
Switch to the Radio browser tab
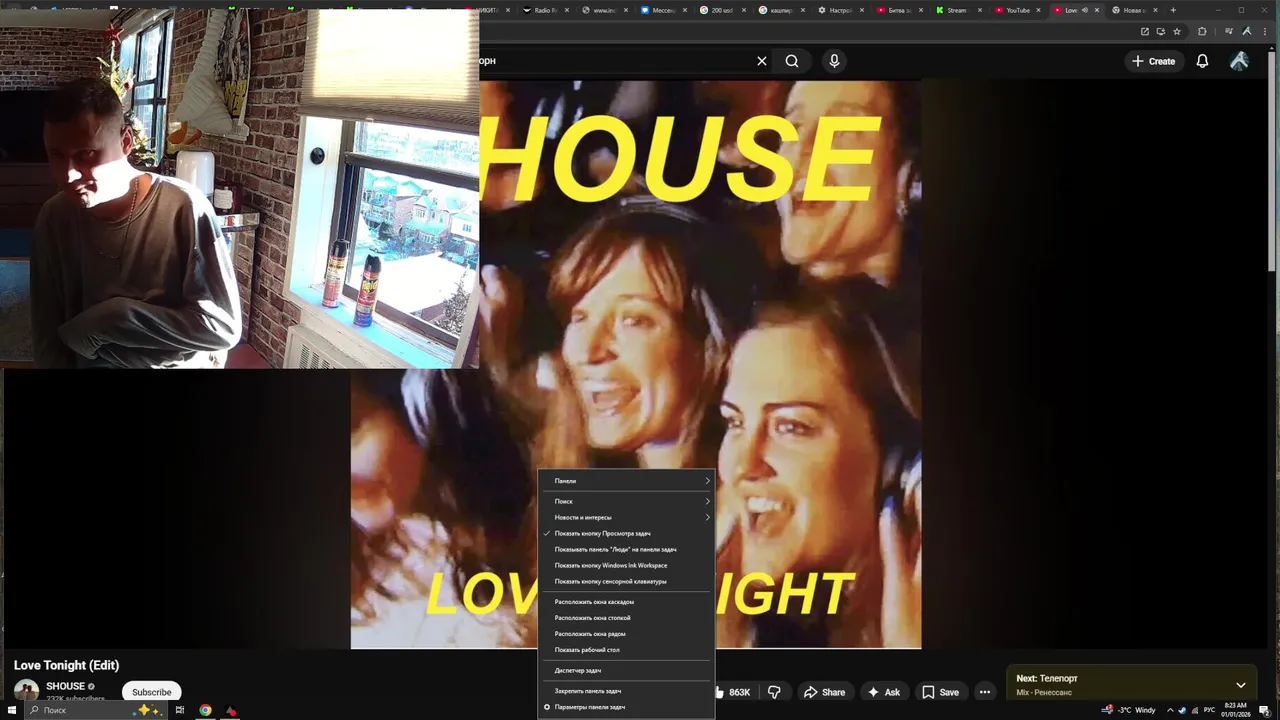click(546, 10)
